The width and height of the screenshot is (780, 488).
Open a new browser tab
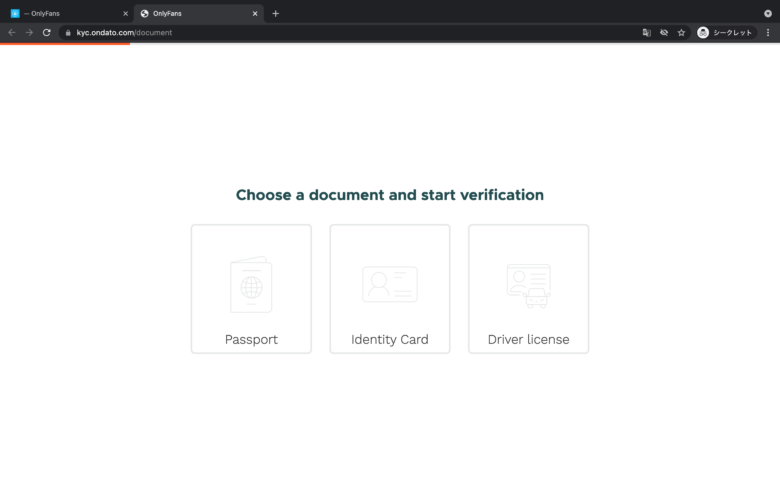point(276,13)
